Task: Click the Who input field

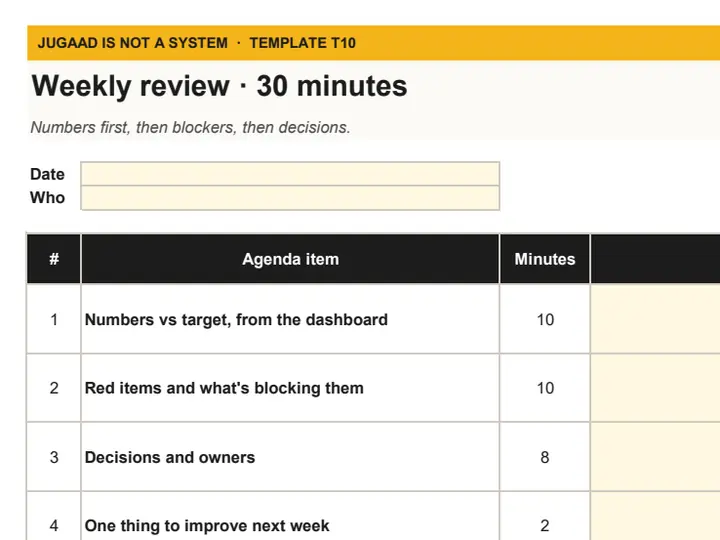Action: point(290,198)
